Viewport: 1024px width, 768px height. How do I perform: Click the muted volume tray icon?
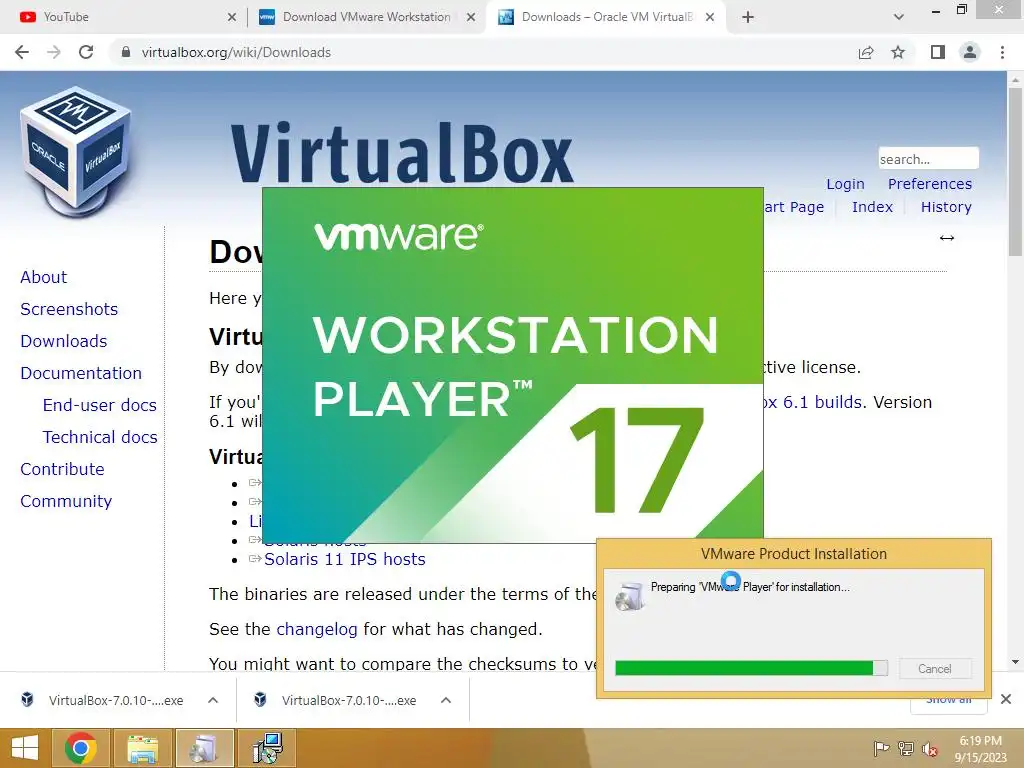930,750
